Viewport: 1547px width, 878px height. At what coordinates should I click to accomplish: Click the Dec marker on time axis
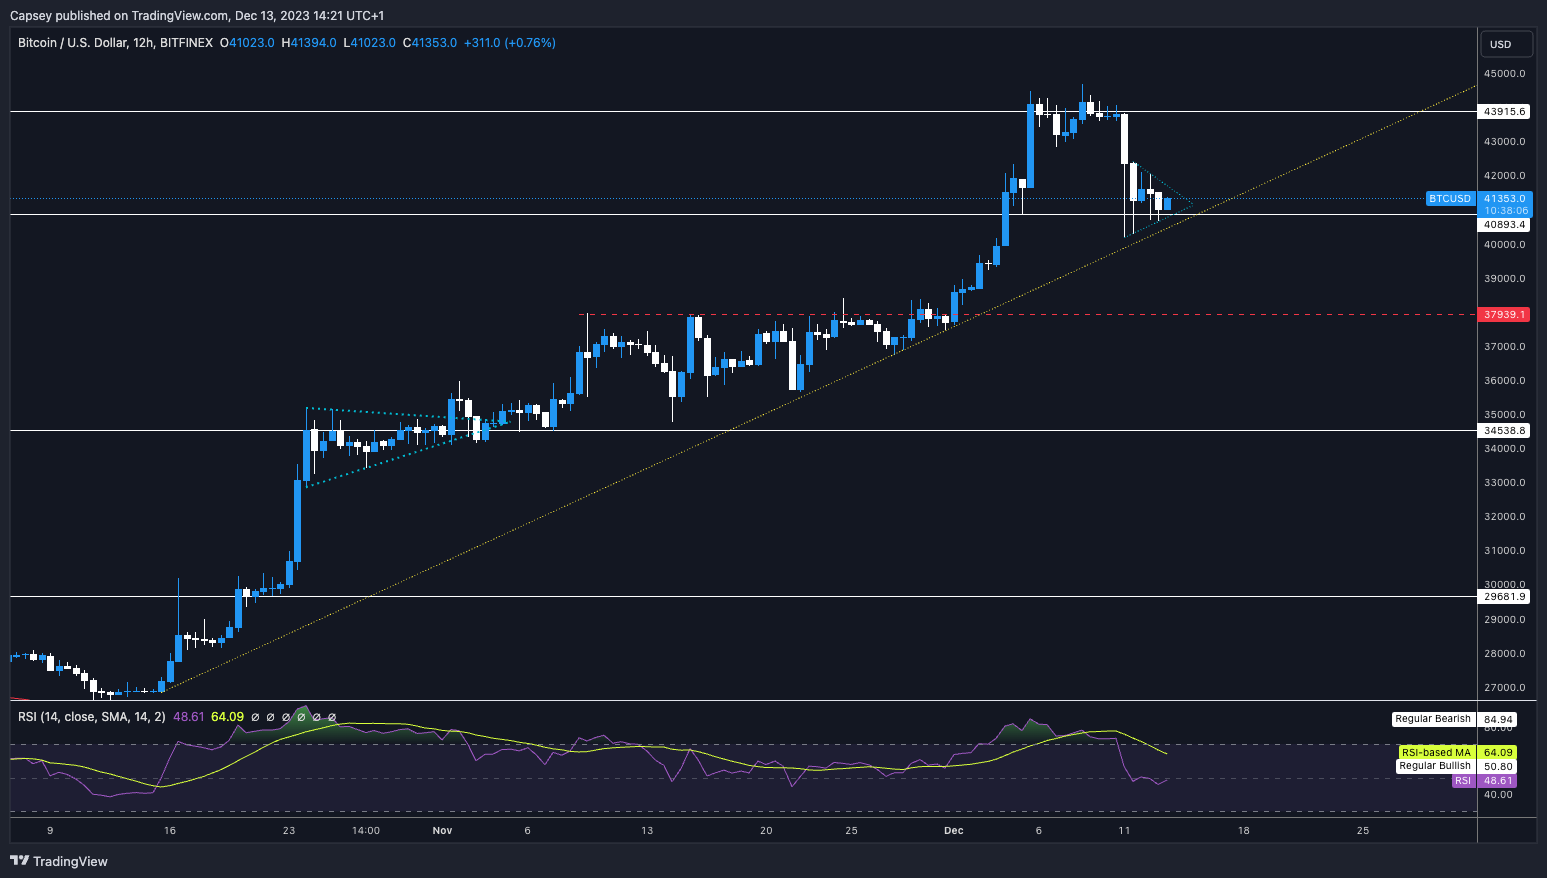tap(953, 831)
